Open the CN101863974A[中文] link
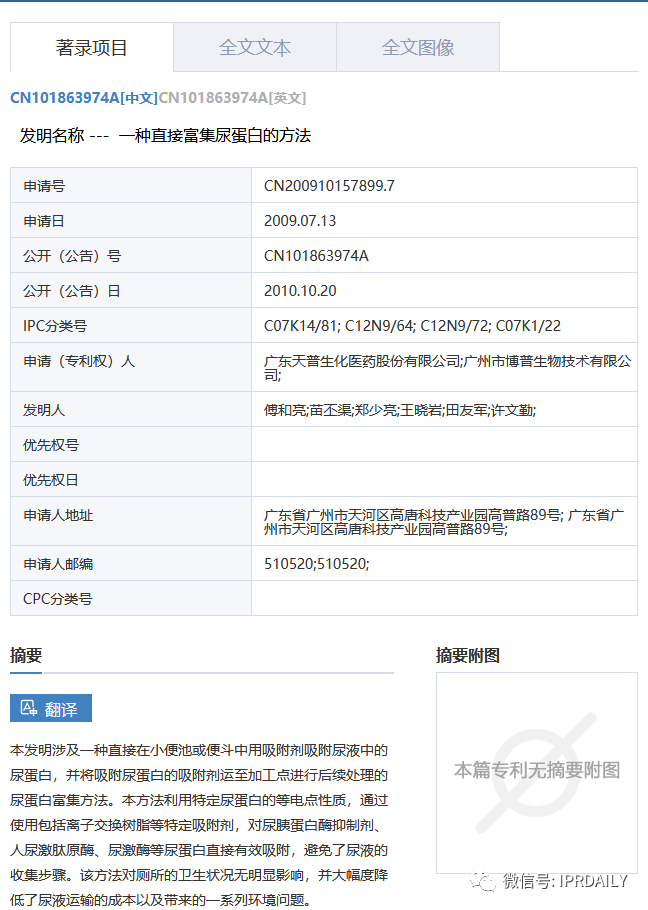The image size is (648, 910). [84, 98]
